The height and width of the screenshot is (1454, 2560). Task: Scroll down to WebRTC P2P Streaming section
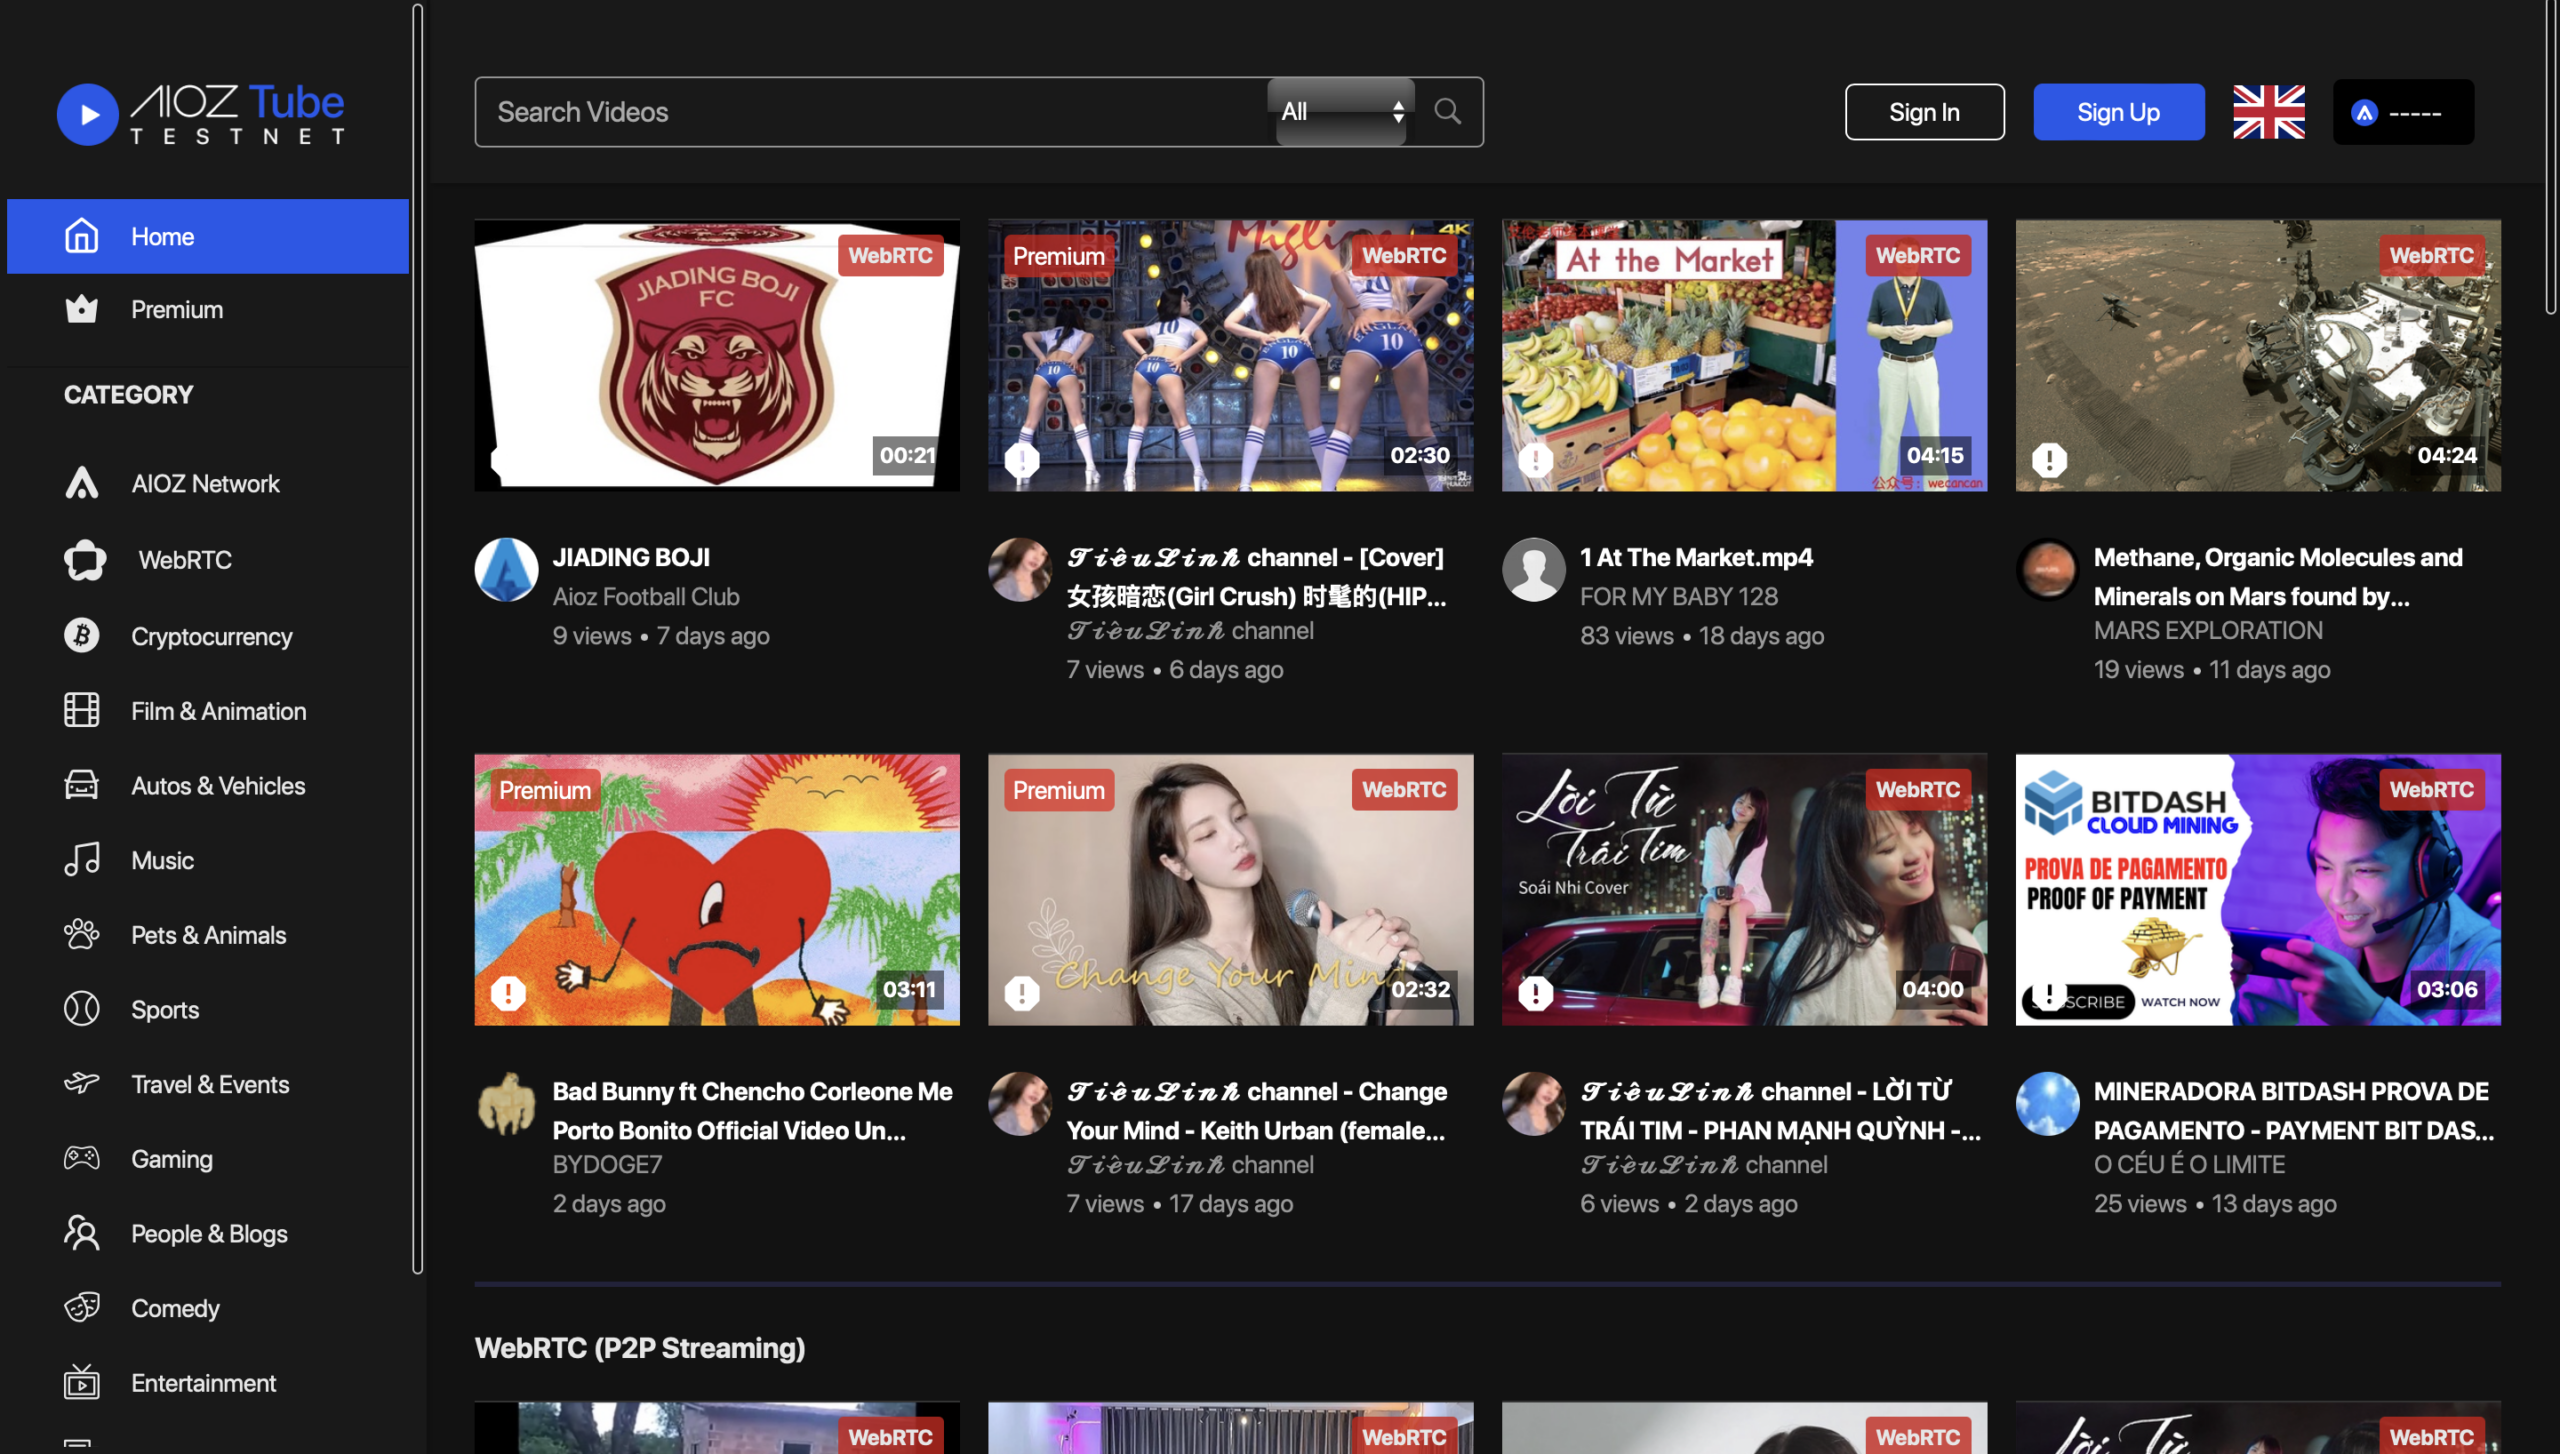point(638,1347)
